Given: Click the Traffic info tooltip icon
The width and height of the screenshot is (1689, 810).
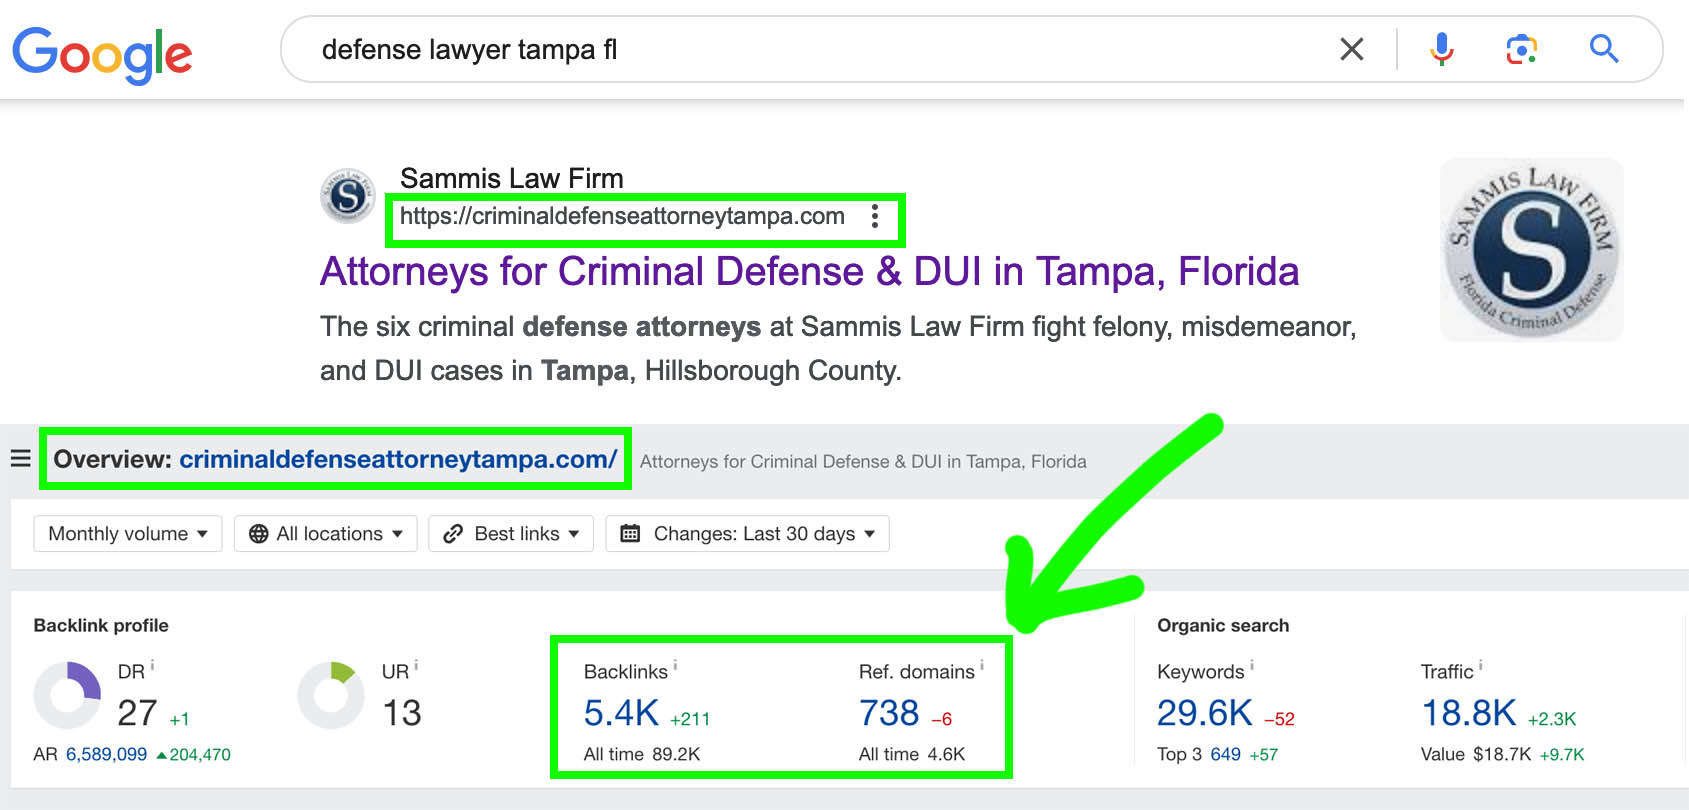Looking at the screenshot, I should [x=1481, y=665].
